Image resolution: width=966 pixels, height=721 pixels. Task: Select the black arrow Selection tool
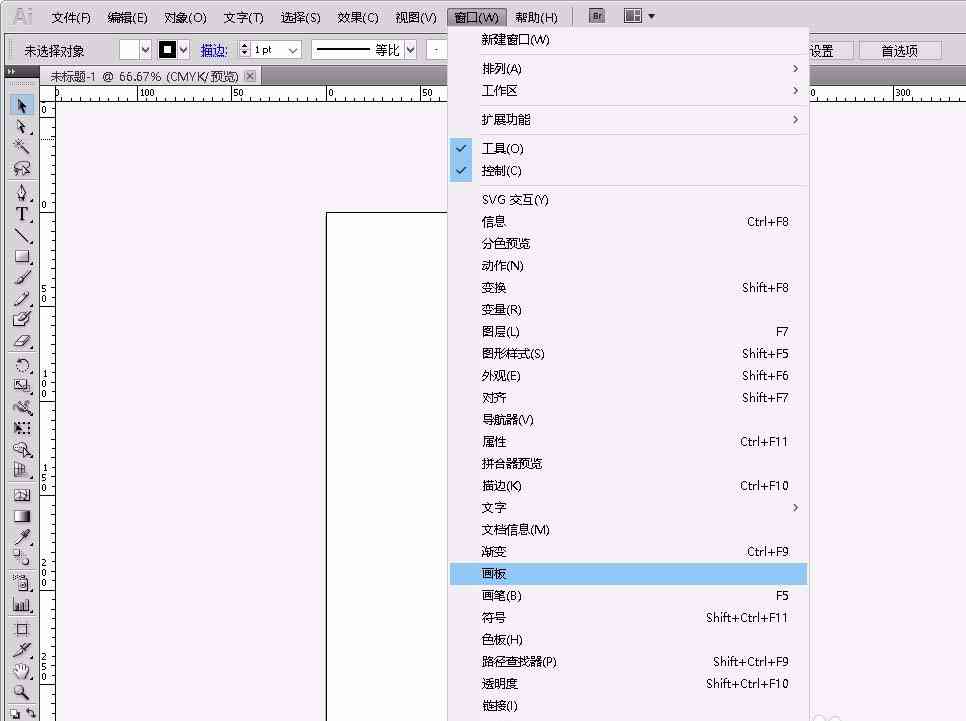pos(22,105)
